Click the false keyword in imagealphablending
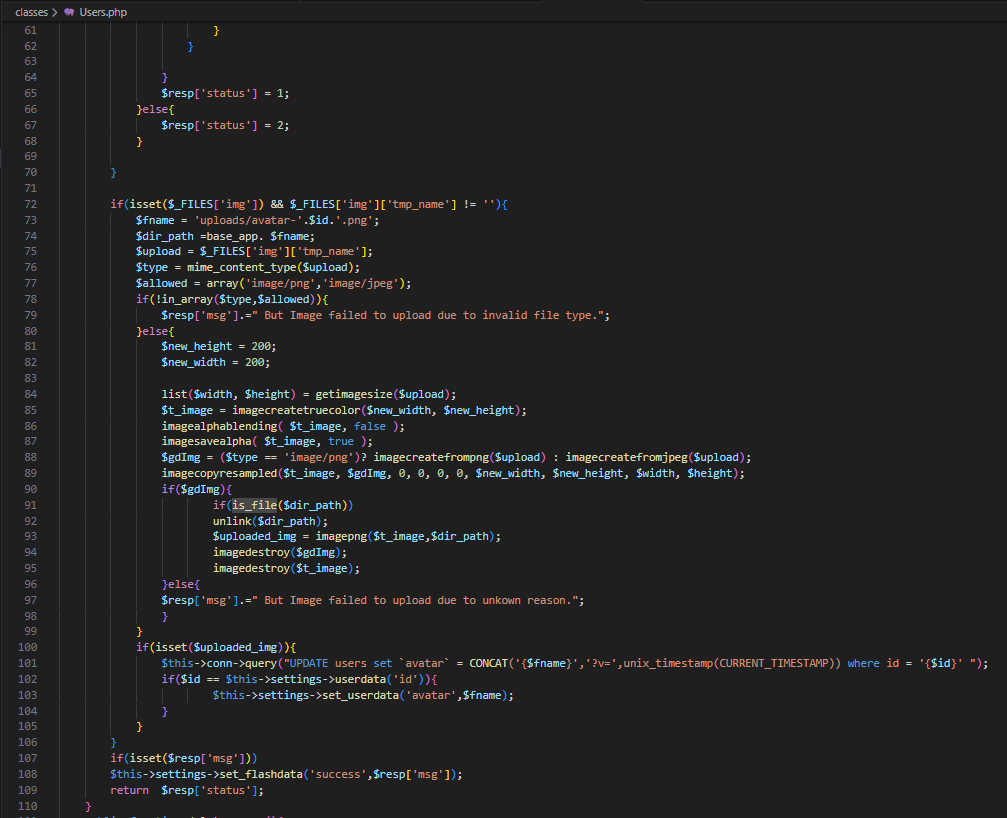 click(x=370, y=425)
